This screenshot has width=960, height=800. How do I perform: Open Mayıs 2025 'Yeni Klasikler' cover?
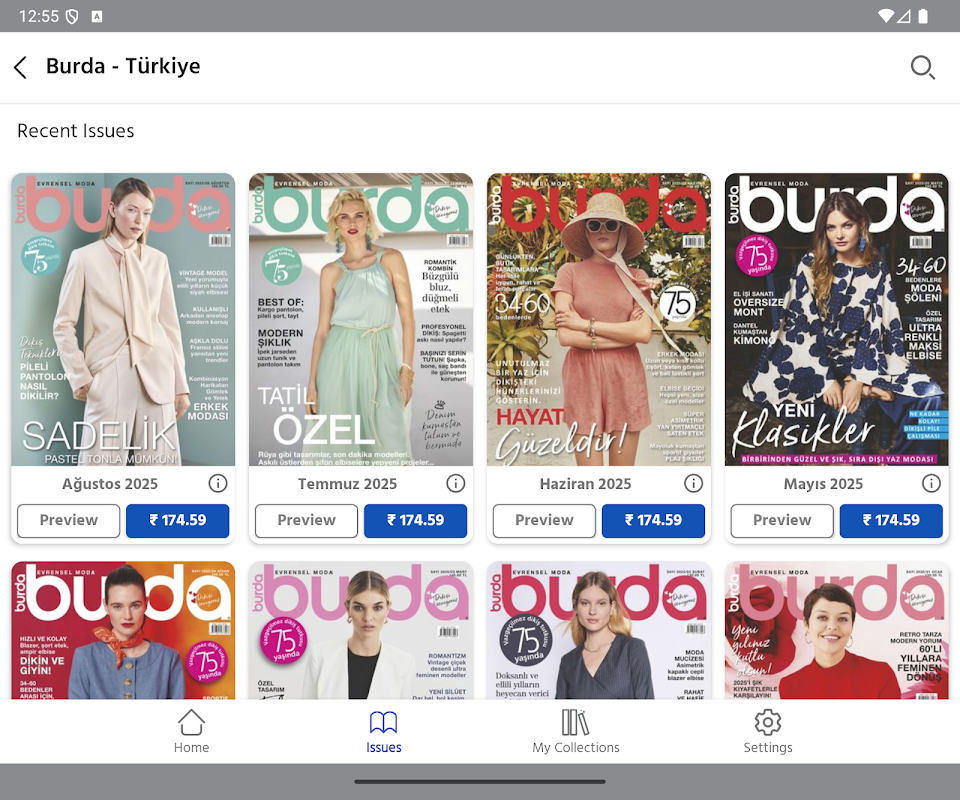point(836,320)
